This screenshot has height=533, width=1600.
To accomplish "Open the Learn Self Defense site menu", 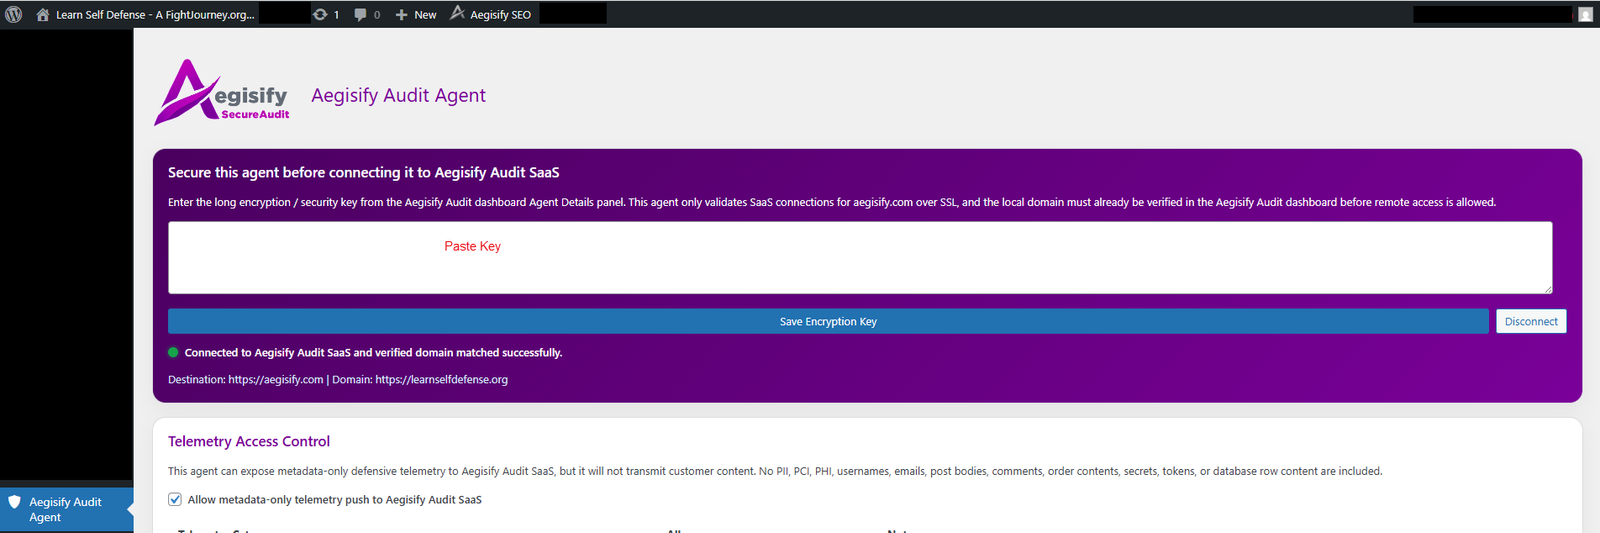I will click(x=154, y=15).
